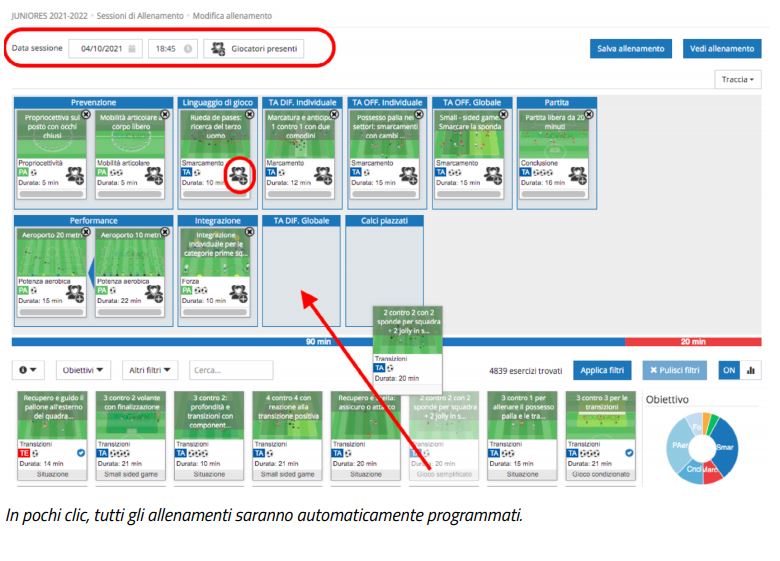780x561 pixels.
Task: Toggle the ON filter switch
Action: click(729, 370)
